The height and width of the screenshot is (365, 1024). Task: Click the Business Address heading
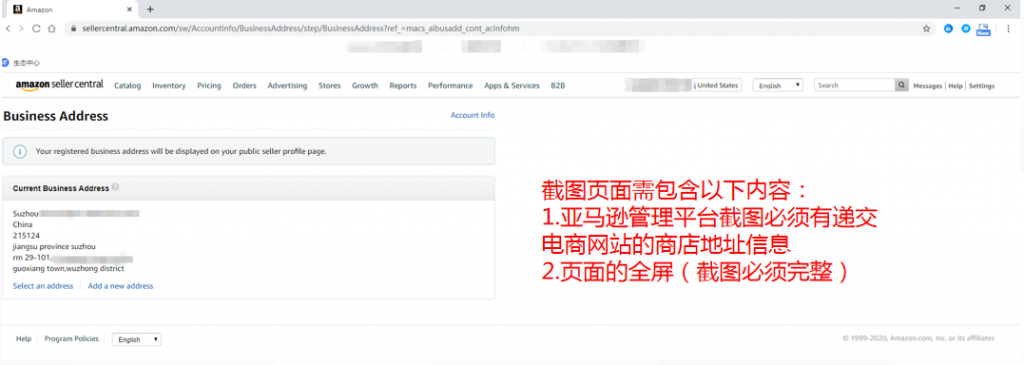(56, 116)
